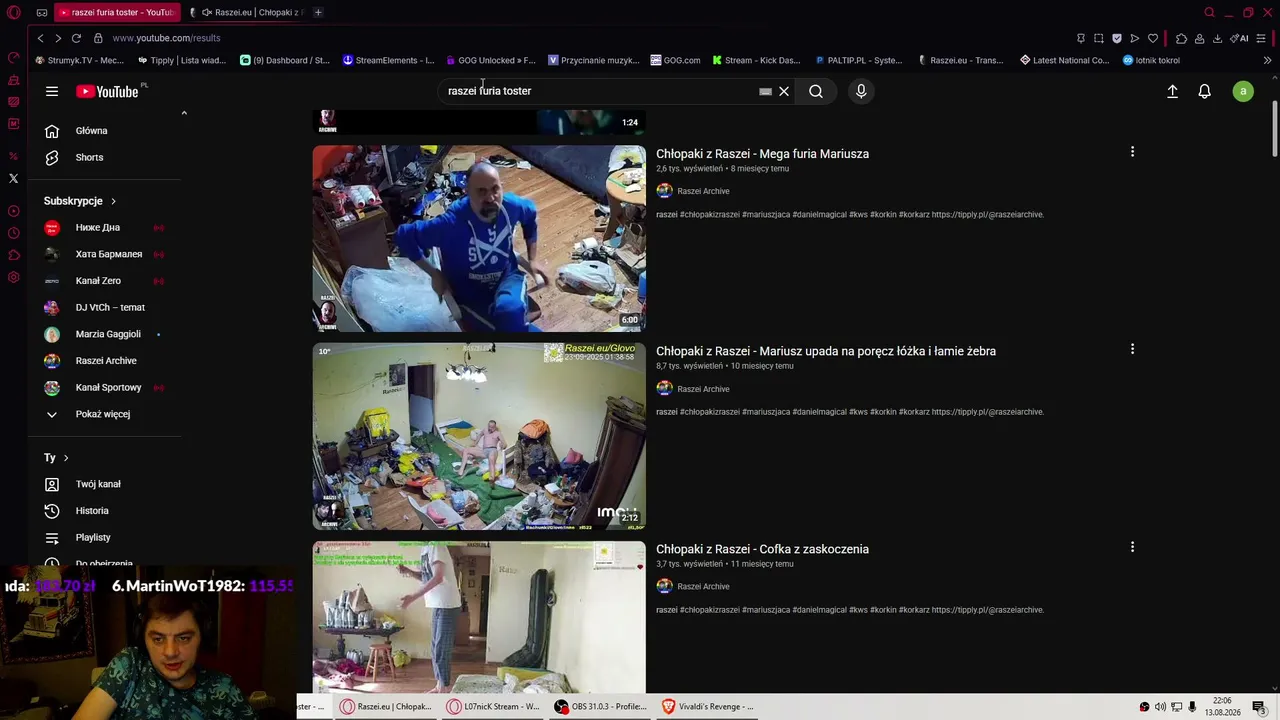
Task: Open the on-screen keyboard icon in search box
Action: (x=765, y=91)
